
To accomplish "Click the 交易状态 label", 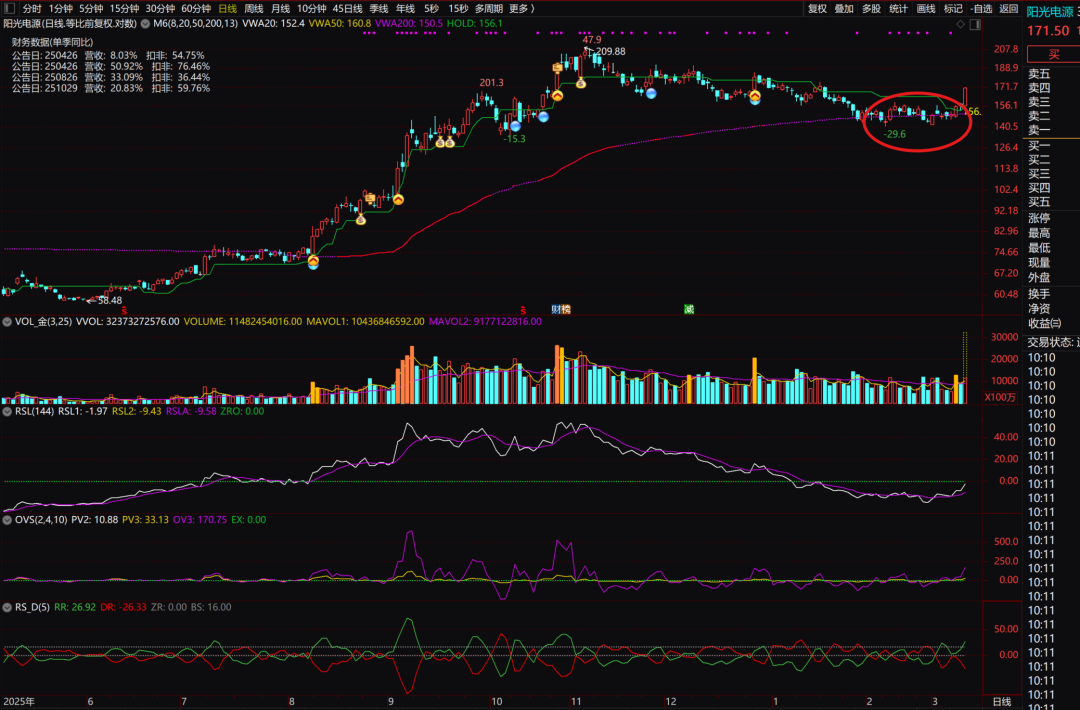I will click(1050, 342).
